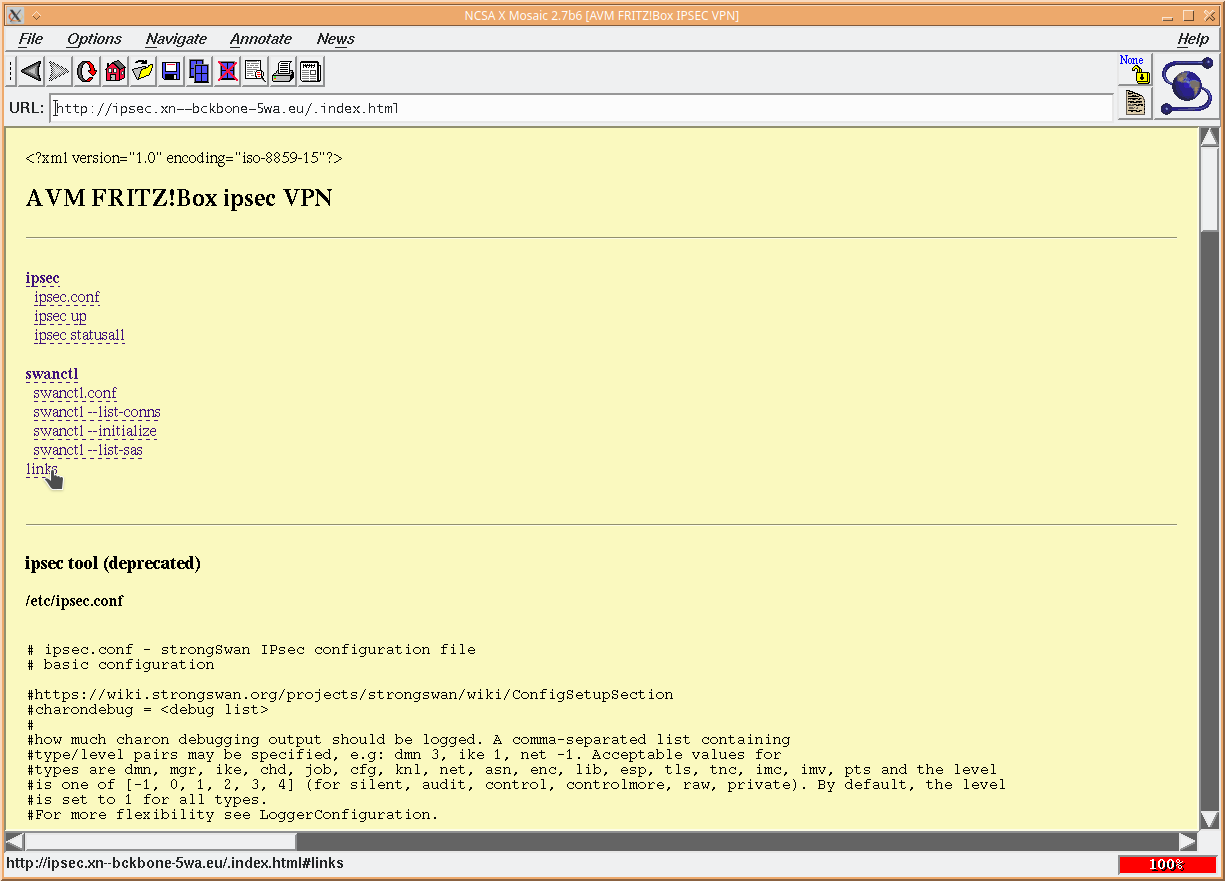Image resolution: width=1225 pixels, height=881 pixels.
Task: Open the News menu
Action: [336, 39]
